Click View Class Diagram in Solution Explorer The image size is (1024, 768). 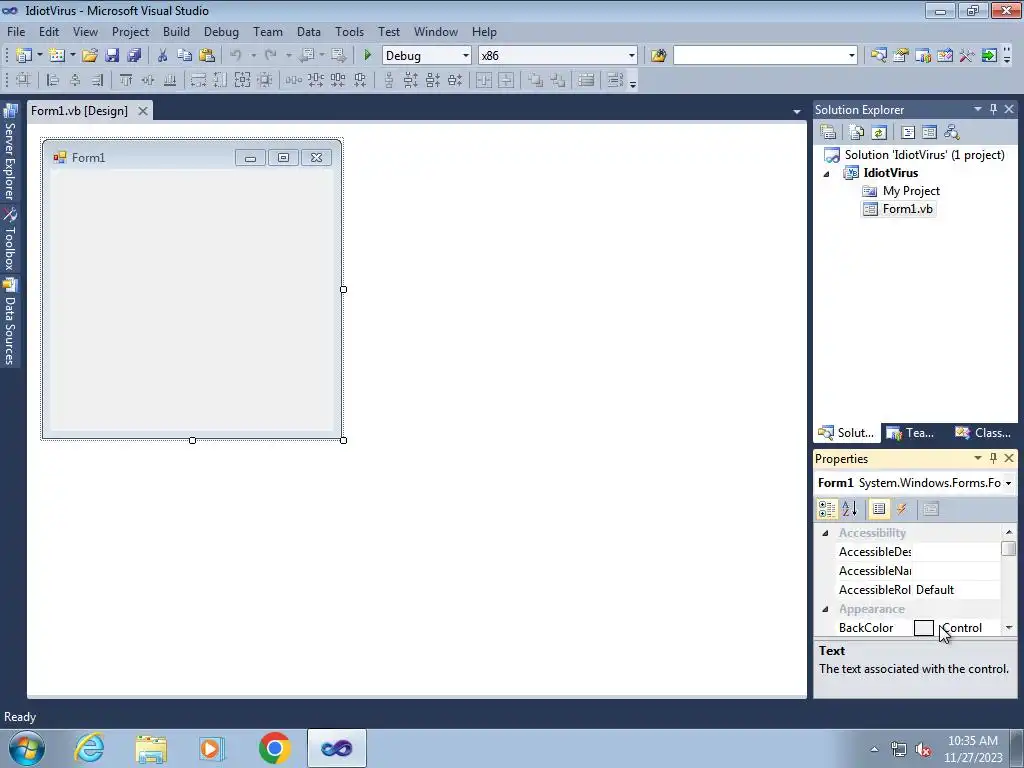pos(952,133)
